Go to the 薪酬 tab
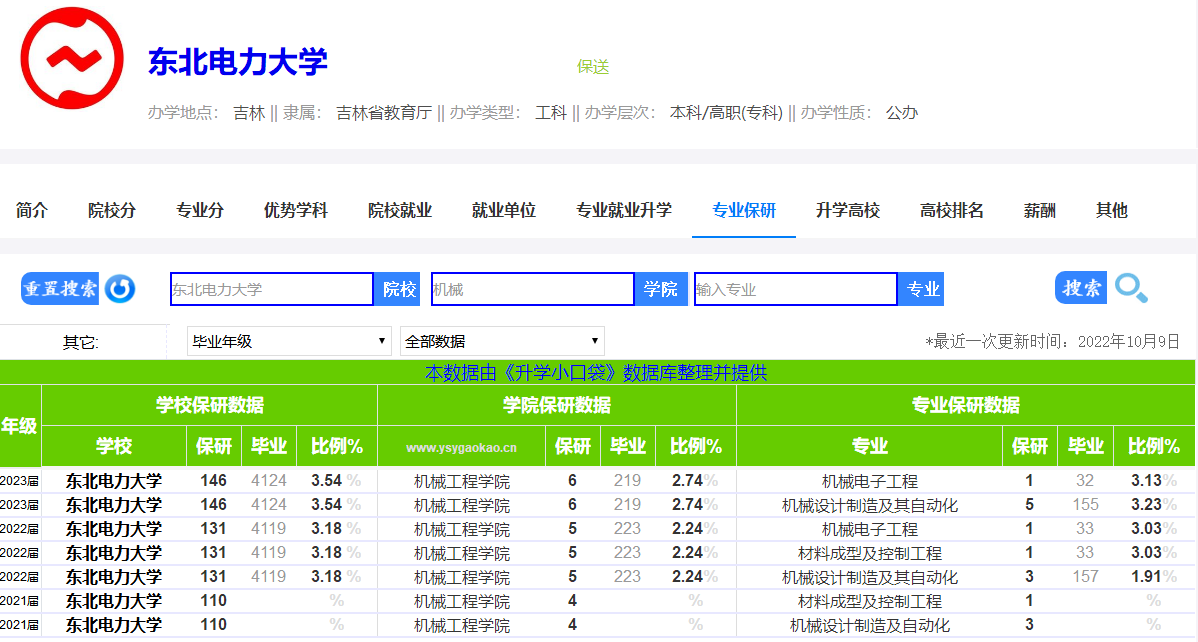 1040,210
